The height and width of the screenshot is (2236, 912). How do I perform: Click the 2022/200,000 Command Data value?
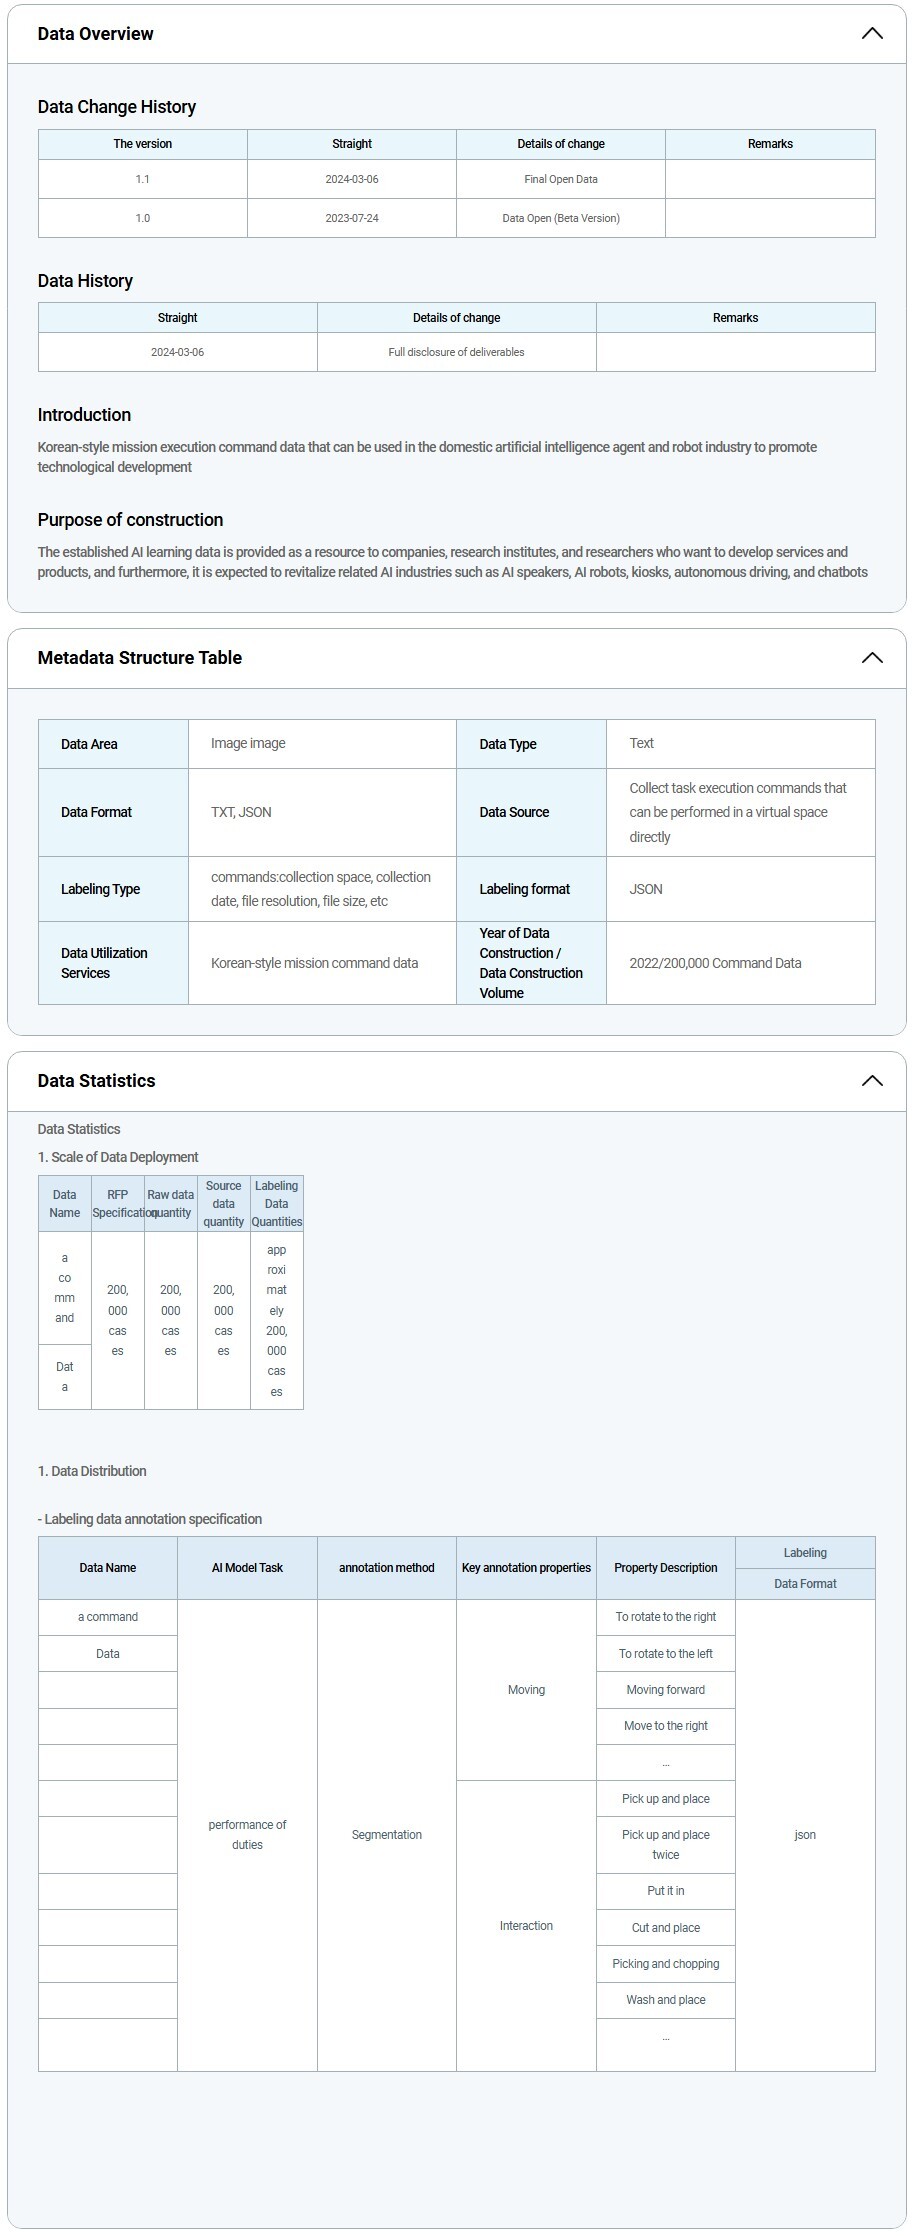[715, 963]
